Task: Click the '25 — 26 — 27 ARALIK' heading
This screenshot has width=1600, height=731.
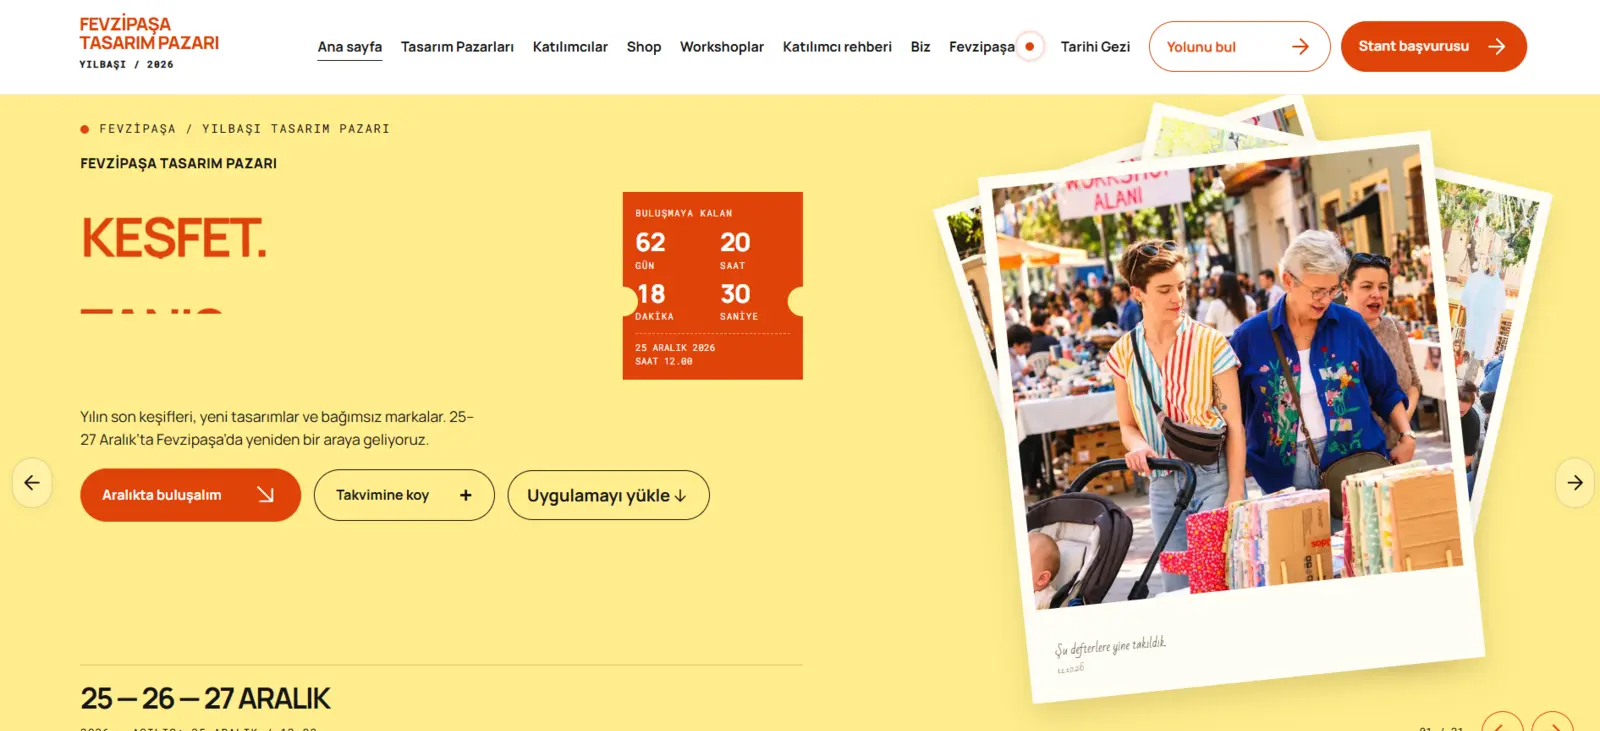Action: 205,698
